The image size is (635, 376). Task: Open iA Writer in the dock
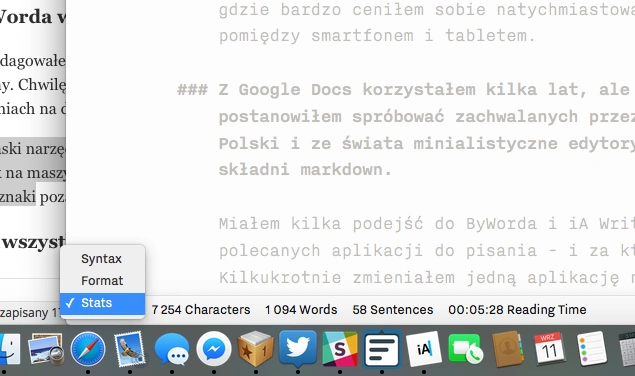point(424,349)
